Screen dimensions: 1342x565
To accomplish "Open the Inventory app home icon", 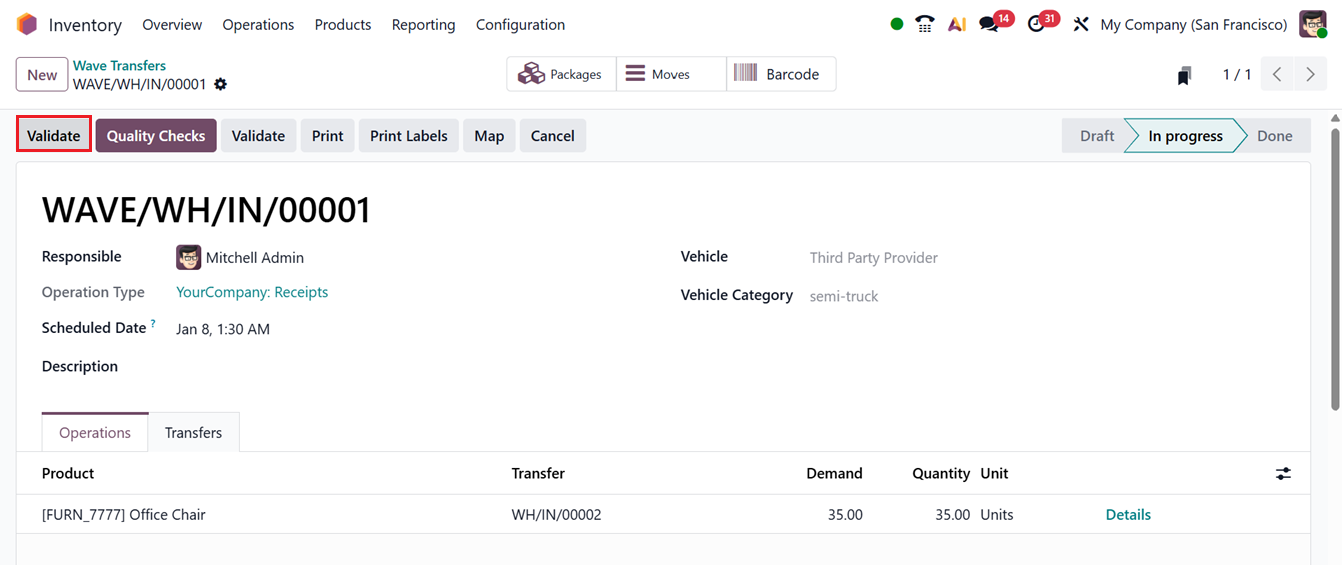I will [27, 24].
